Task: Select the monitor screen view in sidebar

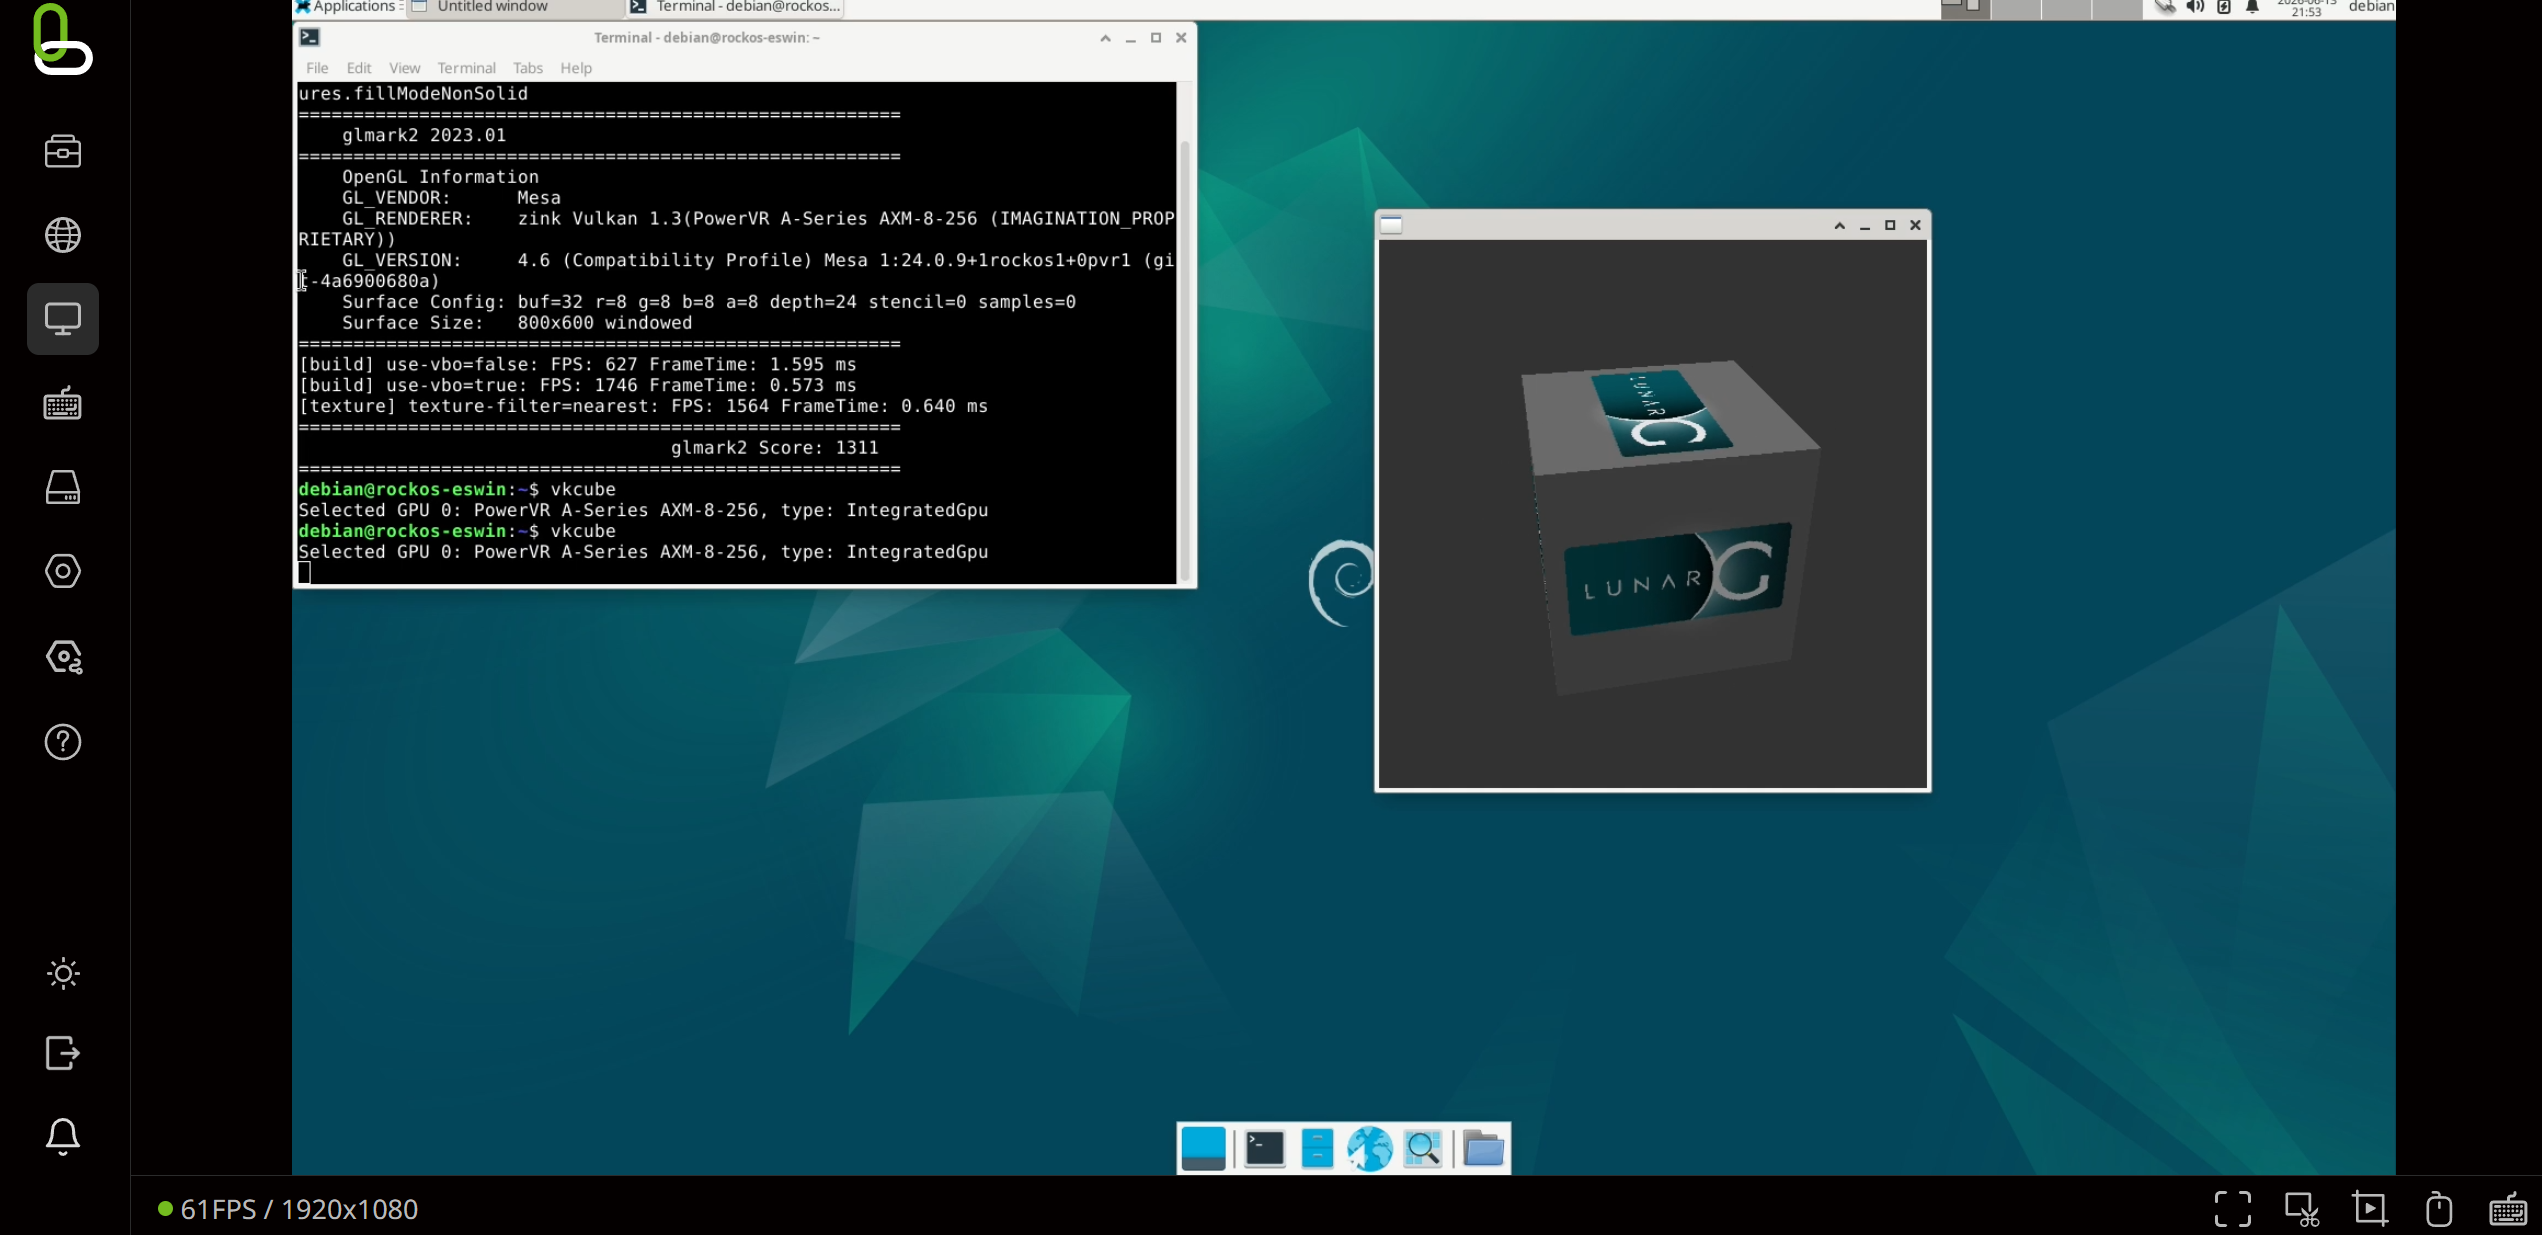Action: click(63, 319)
